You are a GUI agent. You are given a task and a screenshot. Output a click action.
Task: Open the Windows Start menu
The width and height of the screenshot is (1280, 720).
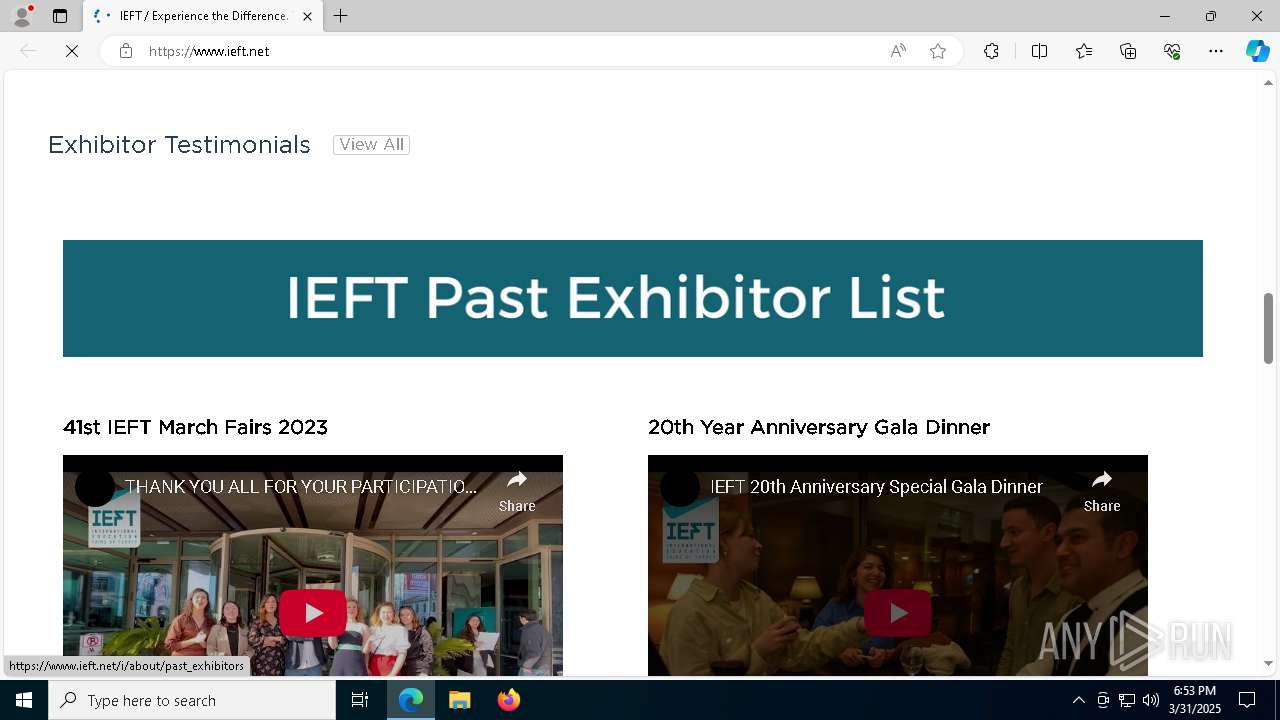click(24, 700)
